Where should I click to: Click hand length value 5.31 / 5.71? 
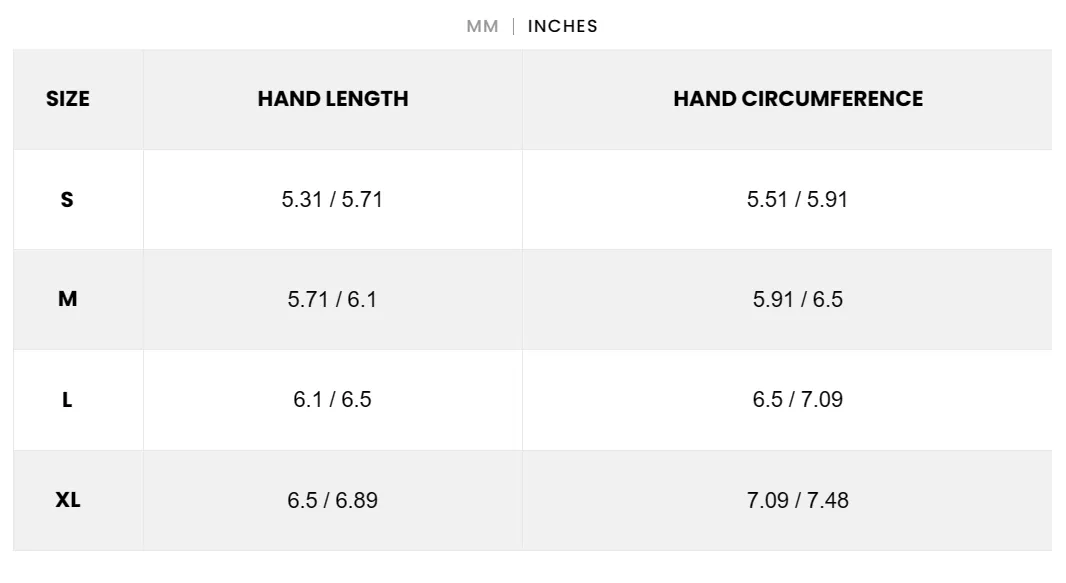(x=332, y=199)
